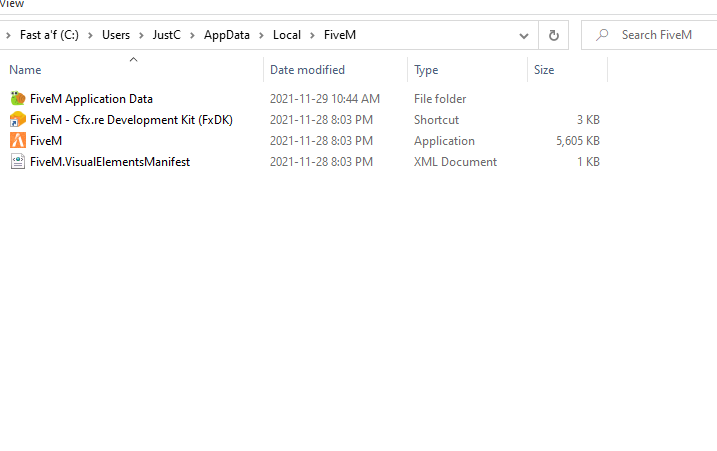717x451 pixels.
Task: Navigate to Fast a'f (C:) in breadcrumb
Action: pos(49,35)
